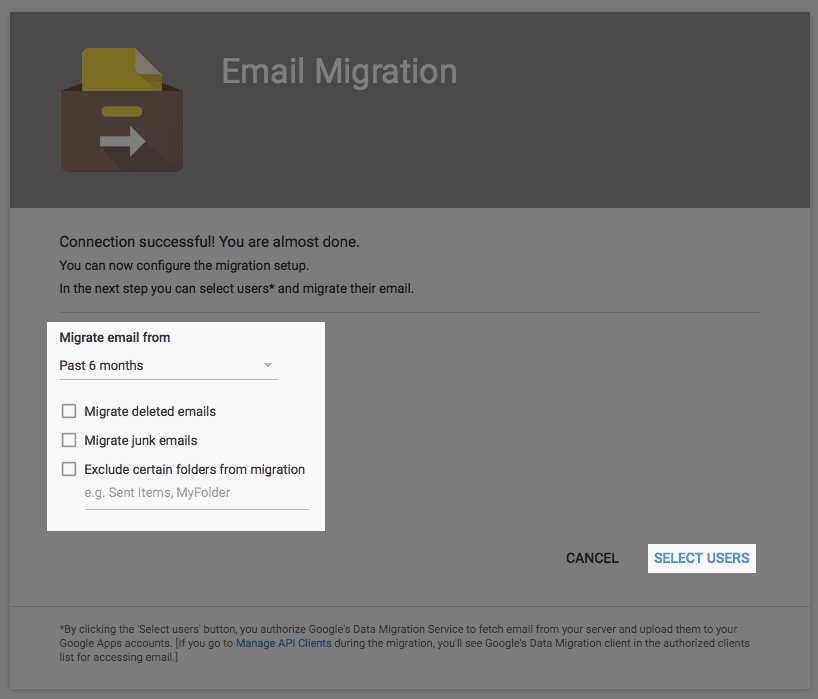Click CANCEL to abort the migration setup

pos(591,558)
